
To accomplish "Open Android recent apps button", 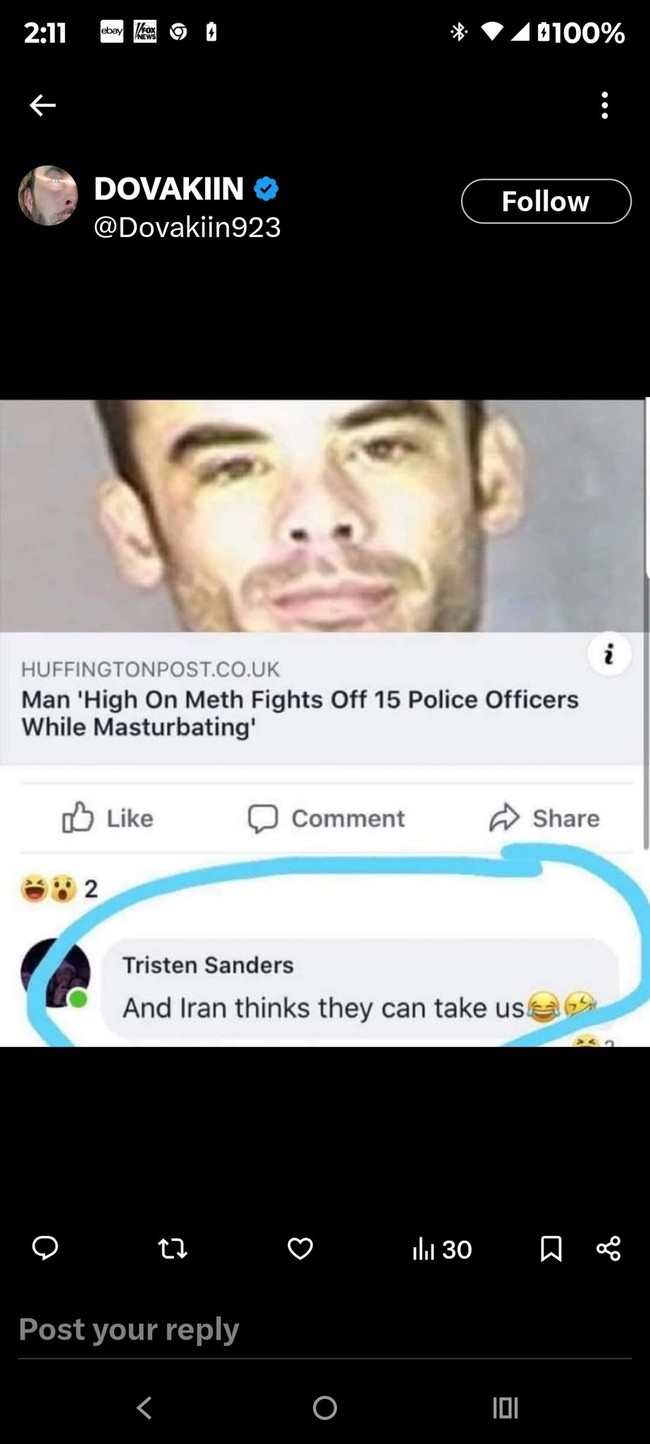I will click(506, 1408).
